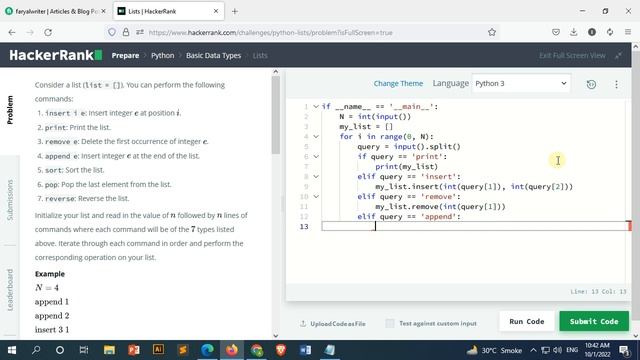Open Microsoft Word from taskbar

[x=305, y=350]
